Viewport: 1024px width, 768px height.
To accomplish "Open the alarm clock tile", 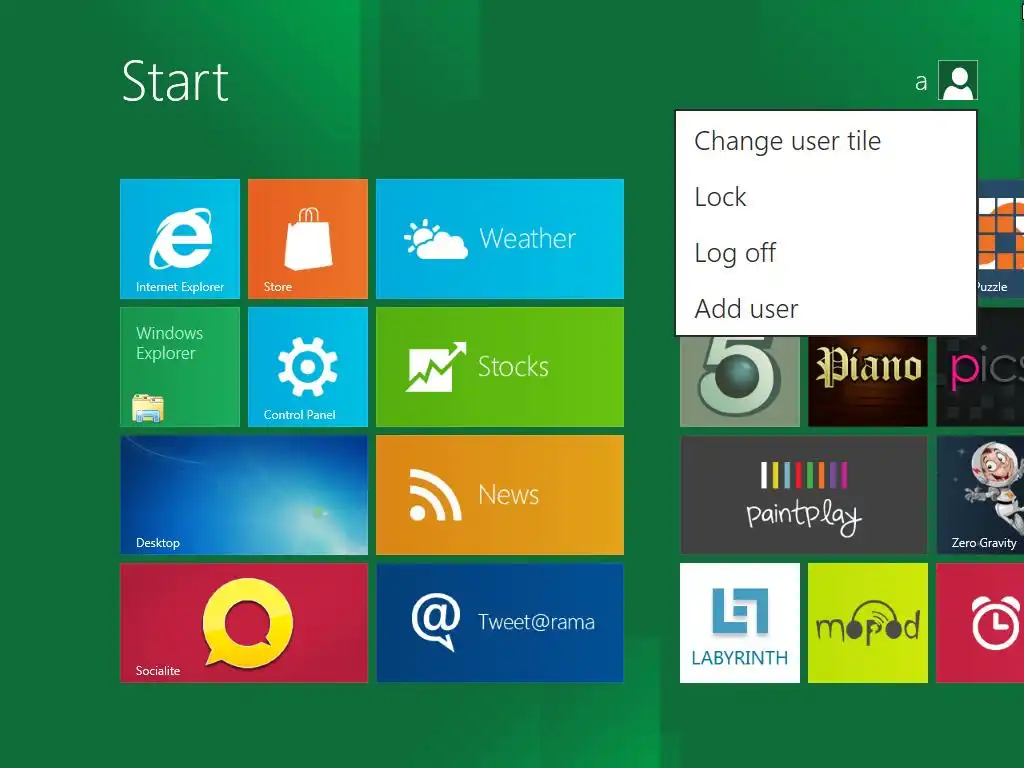I will [x=980, y=622].
